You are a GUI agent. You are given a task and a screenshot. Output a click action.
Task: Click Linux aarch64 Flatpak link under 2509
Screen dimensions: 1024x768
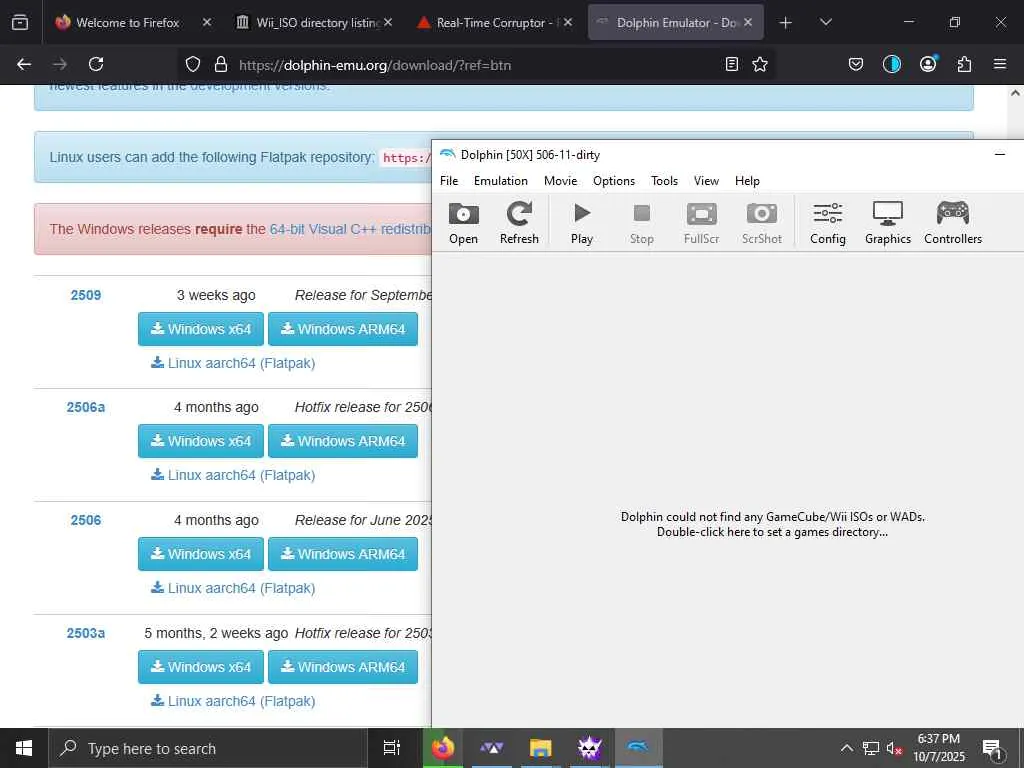click(233, 363)
